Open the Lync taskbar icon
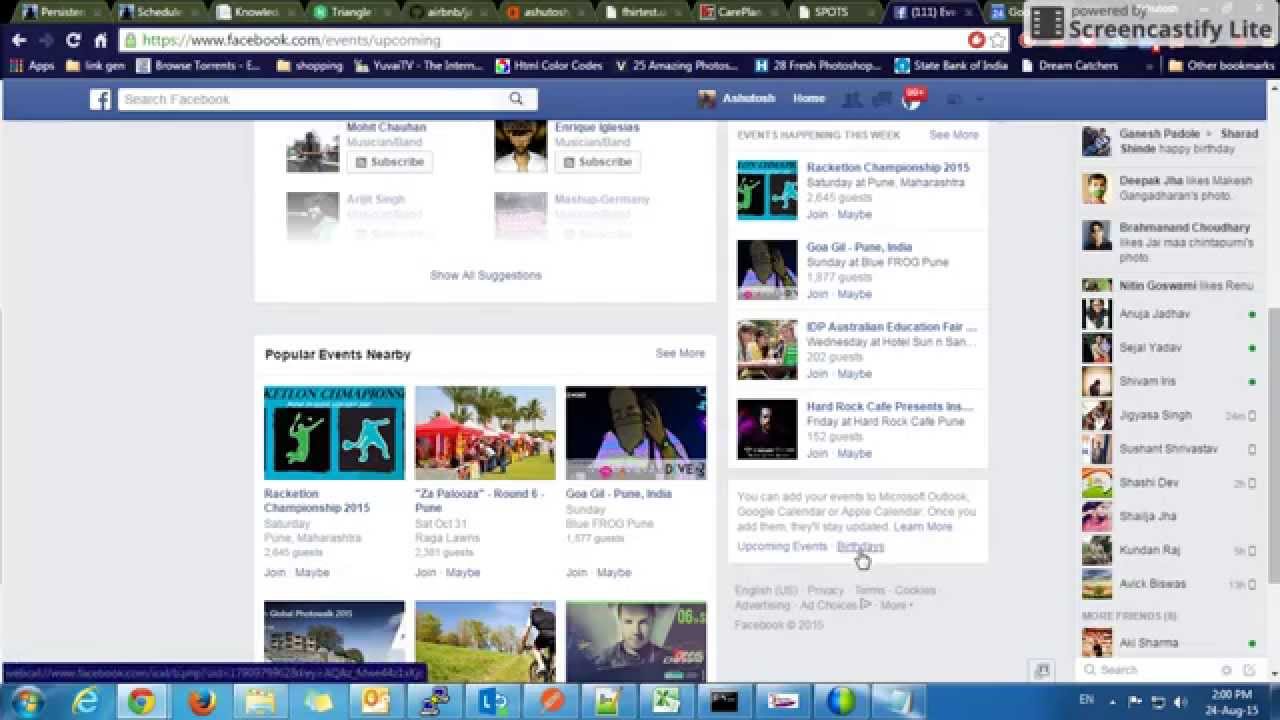Viewport: 1280px width, 720px height. (492, 702)
